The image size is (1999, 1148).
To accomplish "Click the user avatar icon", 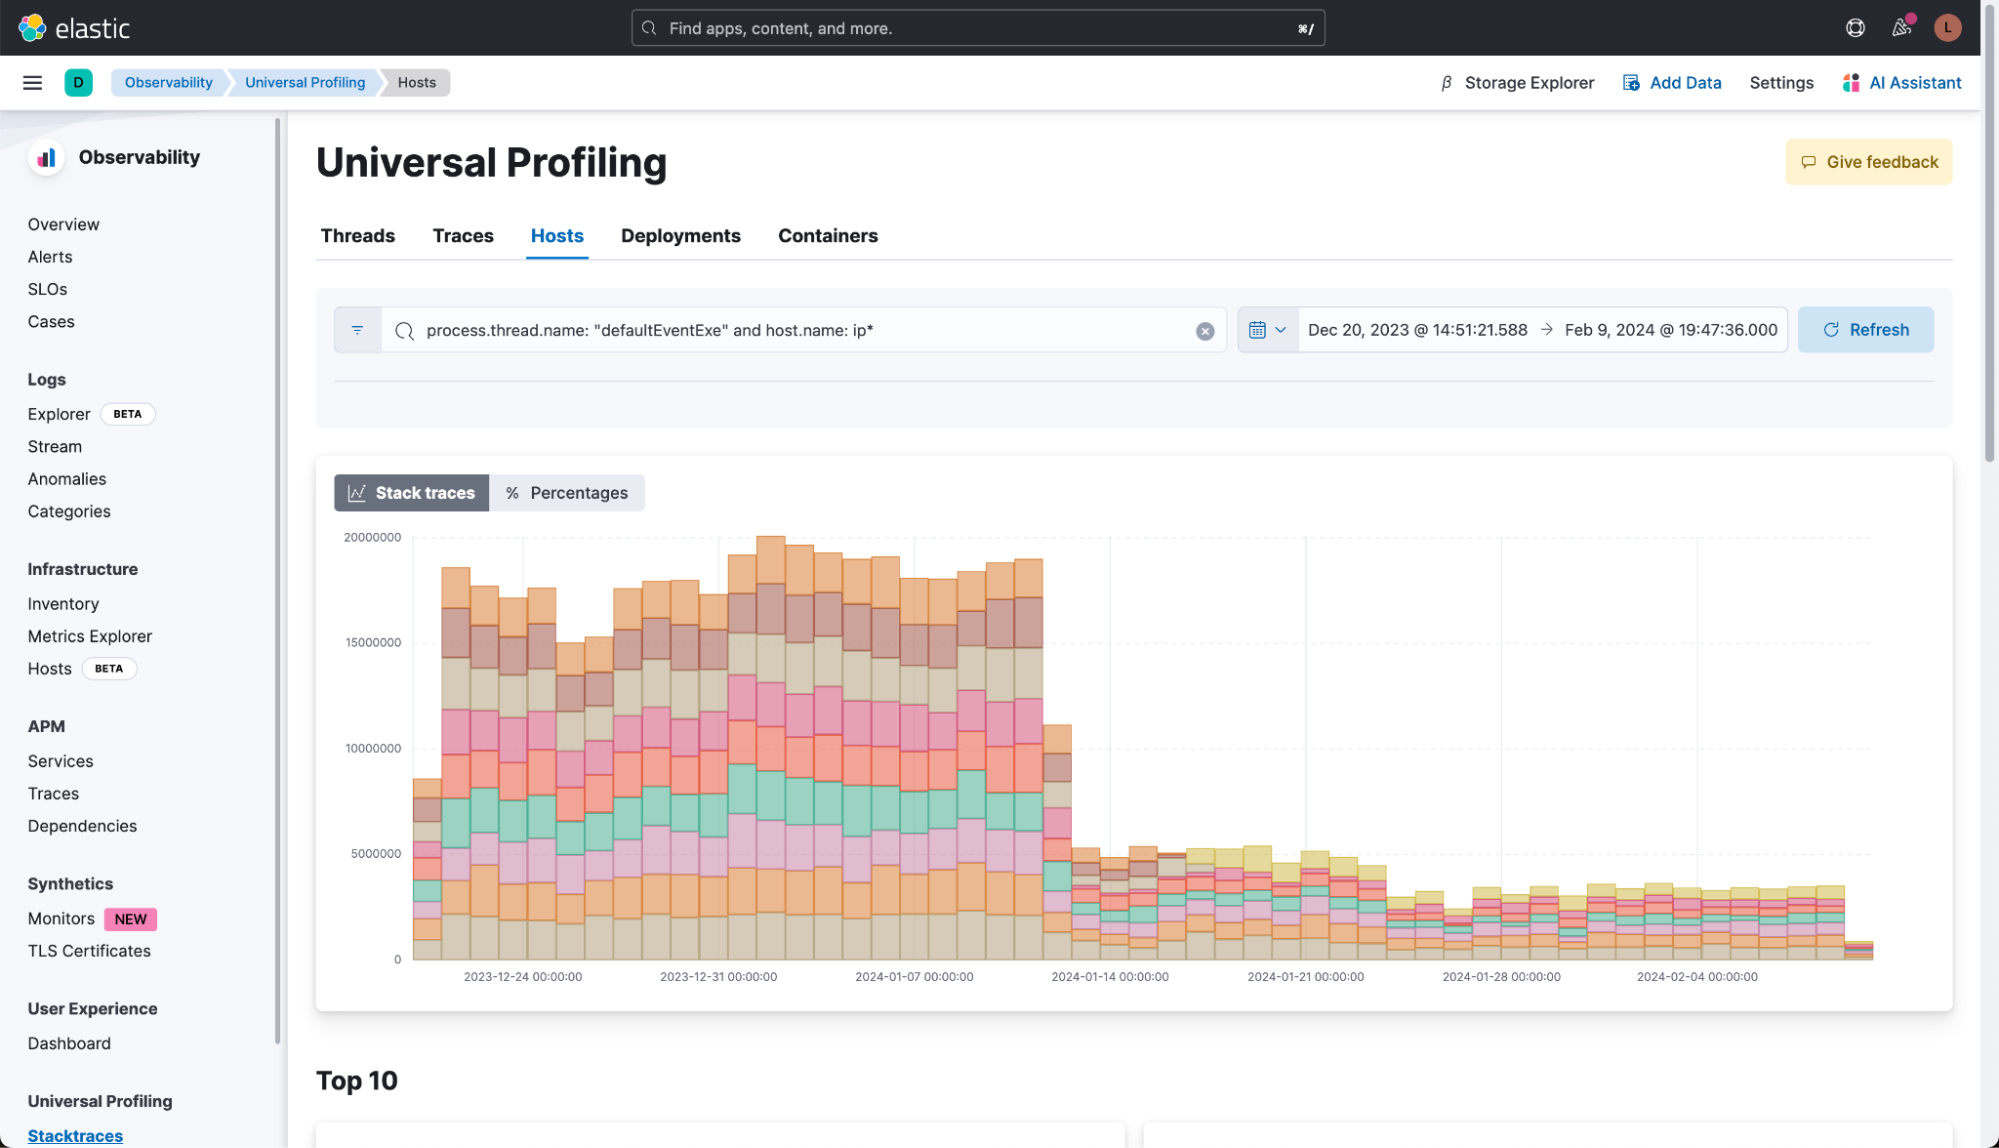I will pos(1946,28).
